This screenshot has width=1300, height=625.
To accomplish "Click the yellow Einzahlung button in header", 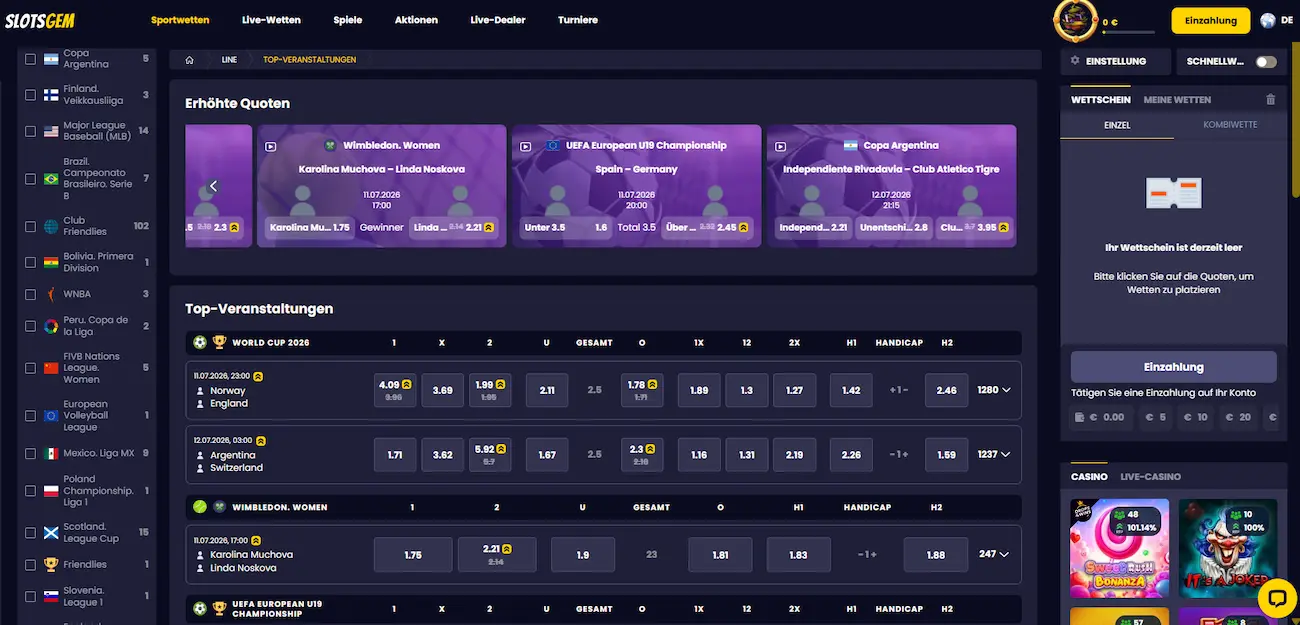I will (1211, 20).
